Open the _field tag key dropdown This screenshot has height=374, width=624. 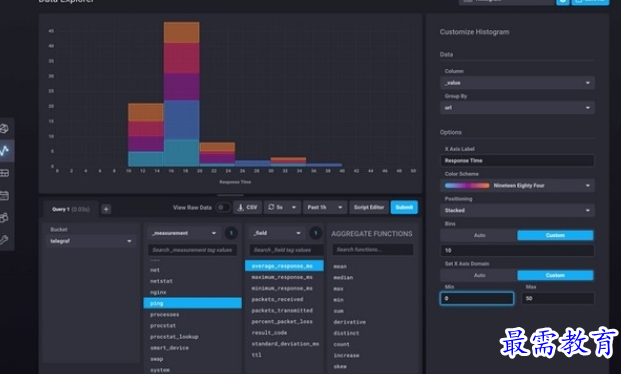277,233
